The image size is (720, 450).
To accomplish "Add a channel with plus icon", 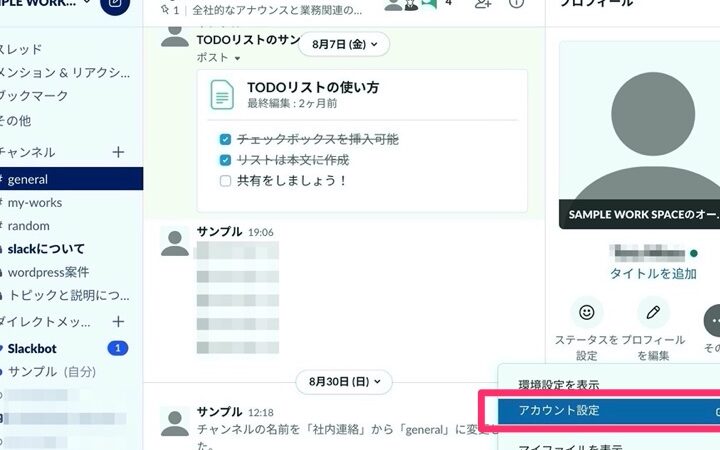I will (118, 152).
